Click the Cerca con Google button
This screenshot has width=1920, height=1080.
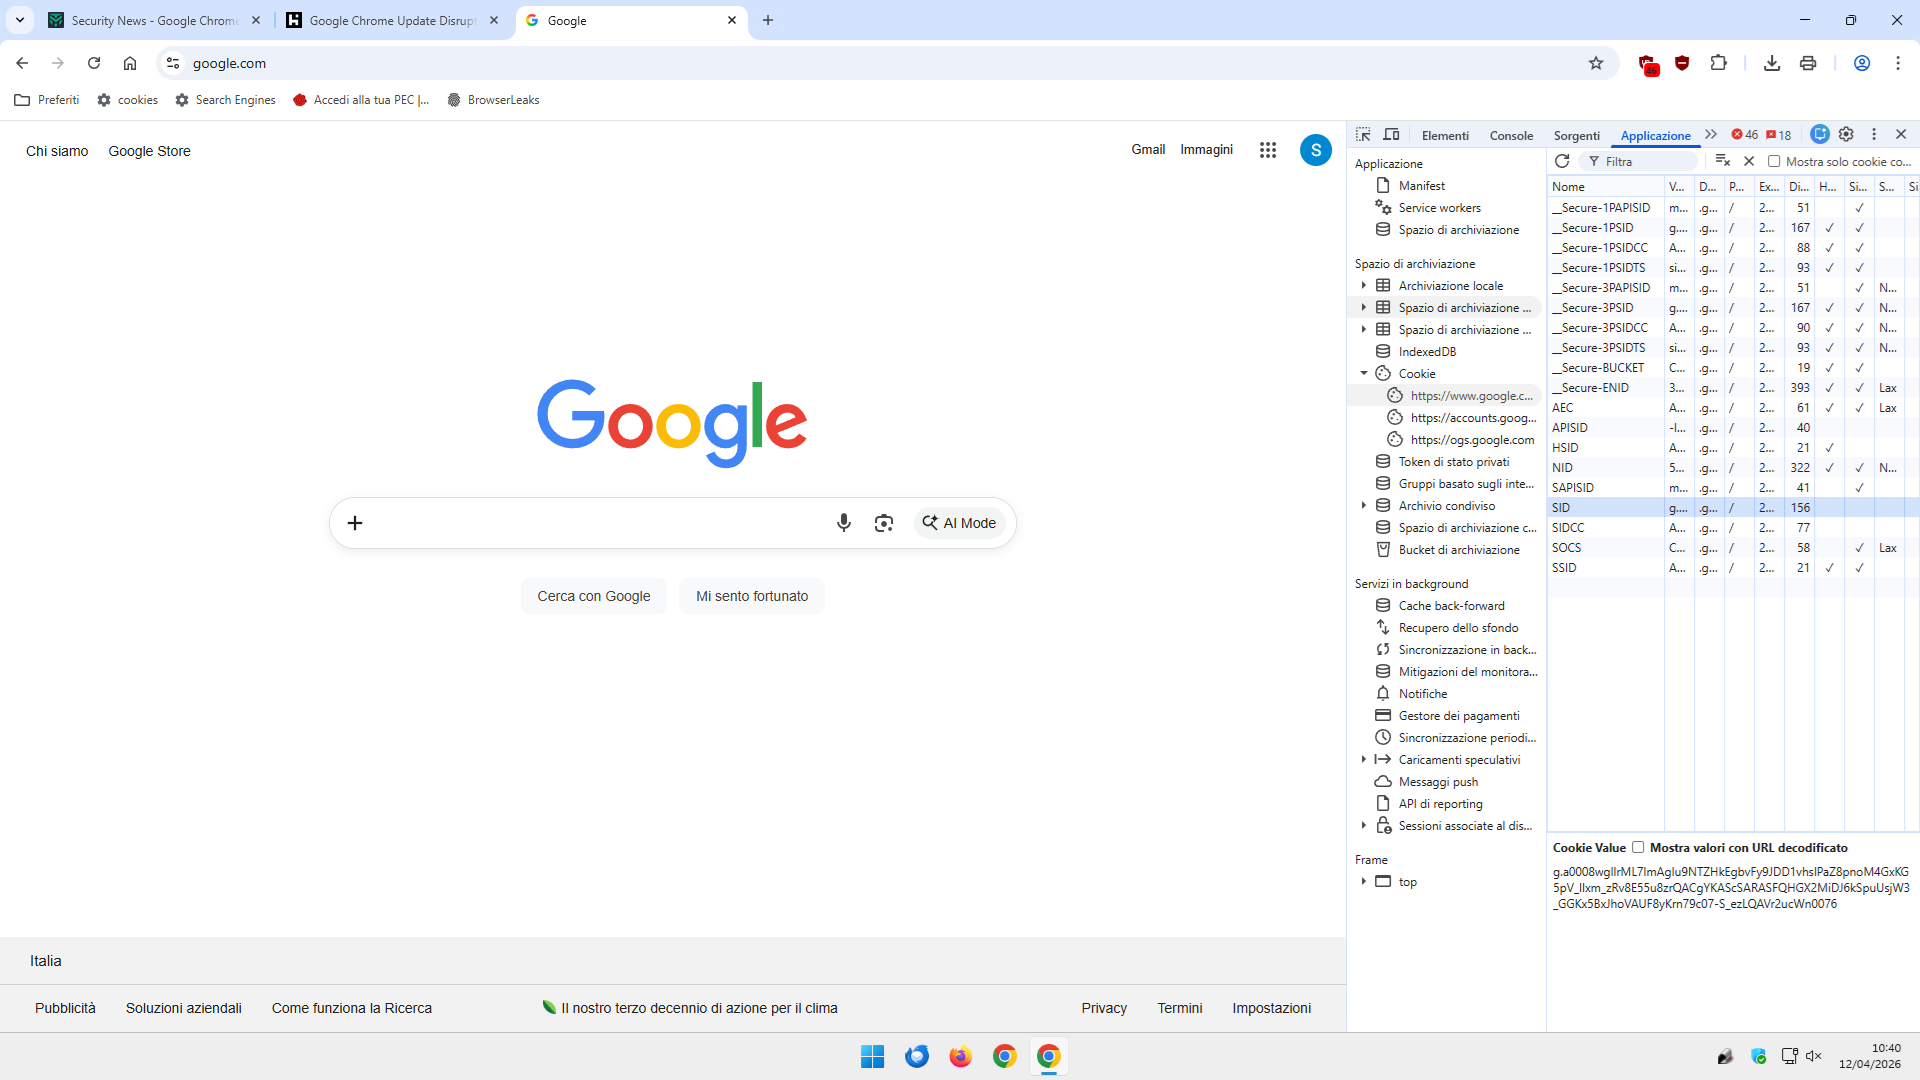(594, 596)
